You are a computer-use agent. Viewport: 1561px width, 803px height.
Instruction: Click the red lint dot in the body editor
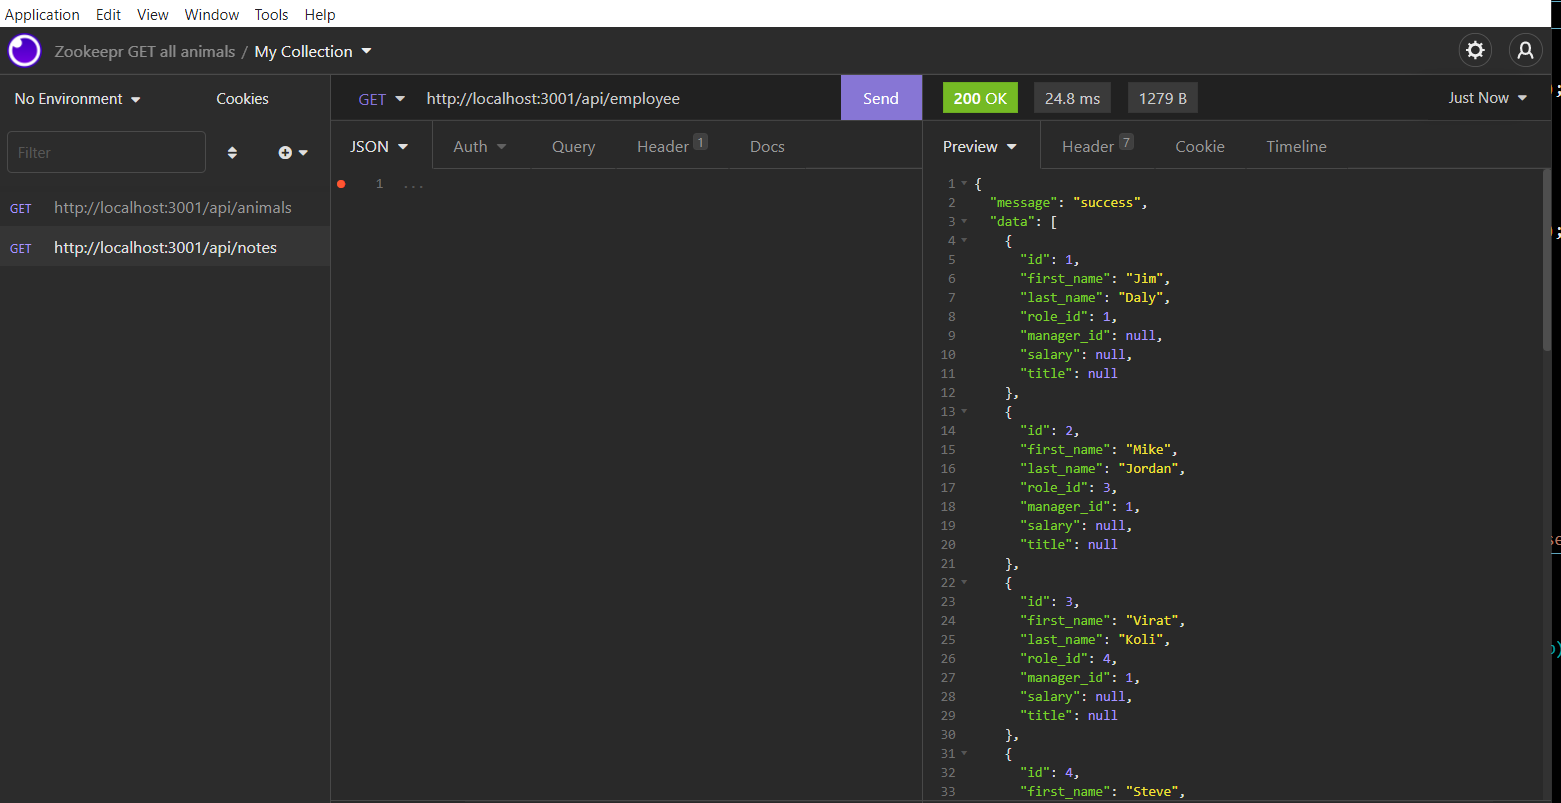pyautogui.click(x=341, y=183)
